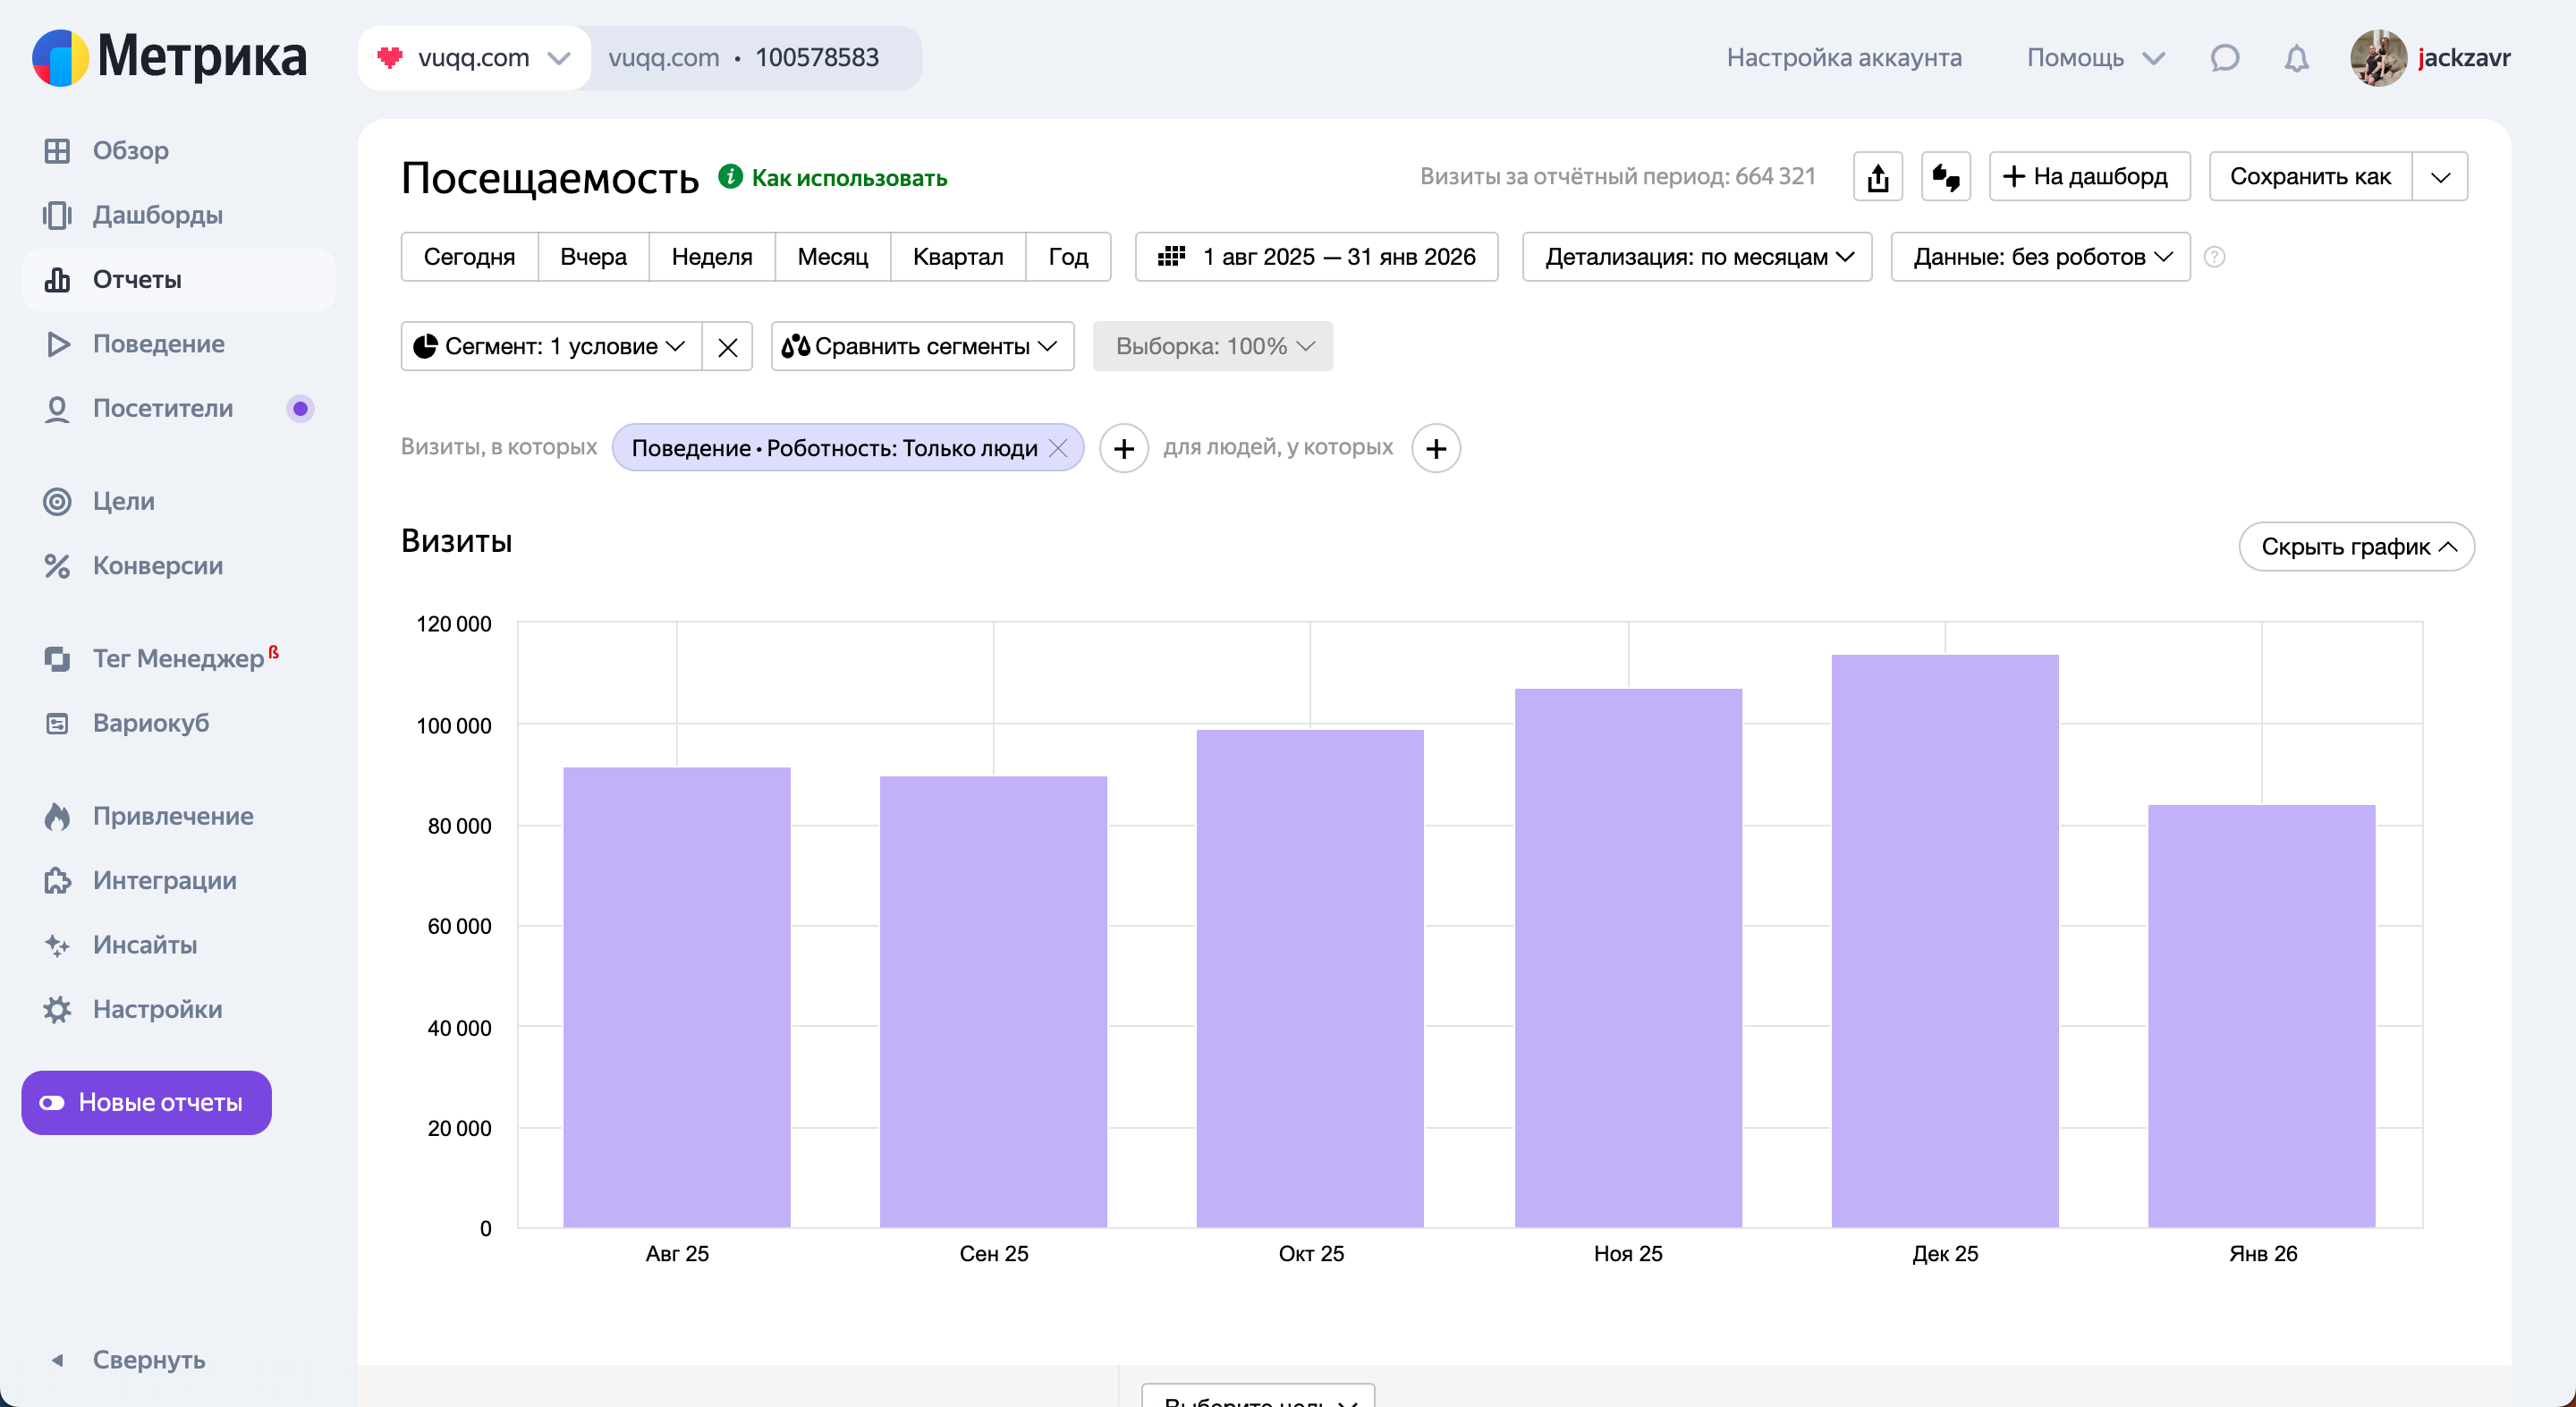Click the help question mark near Данные

[2214, 257]
